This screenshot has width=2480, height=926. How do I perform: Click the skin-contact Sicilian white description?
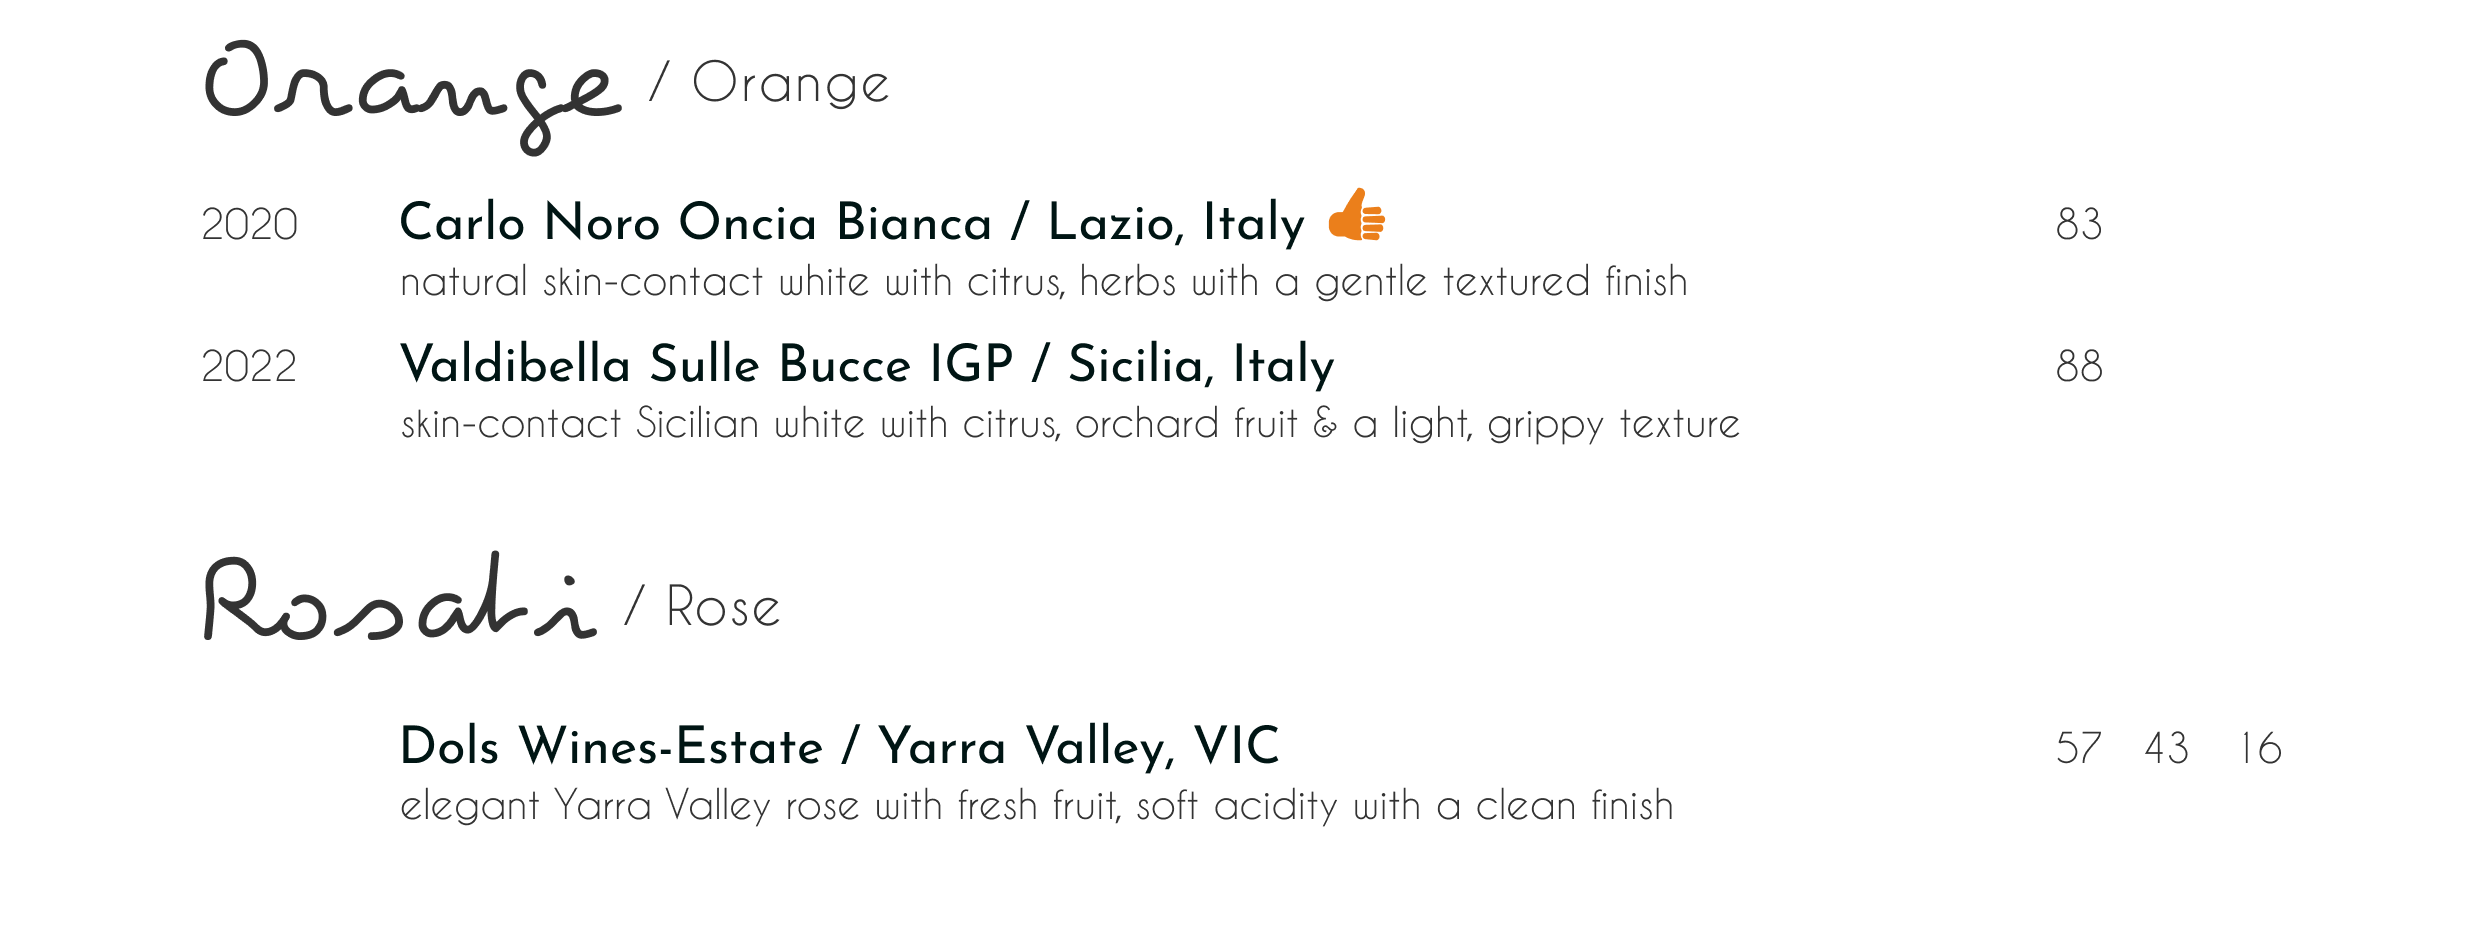1069,425
